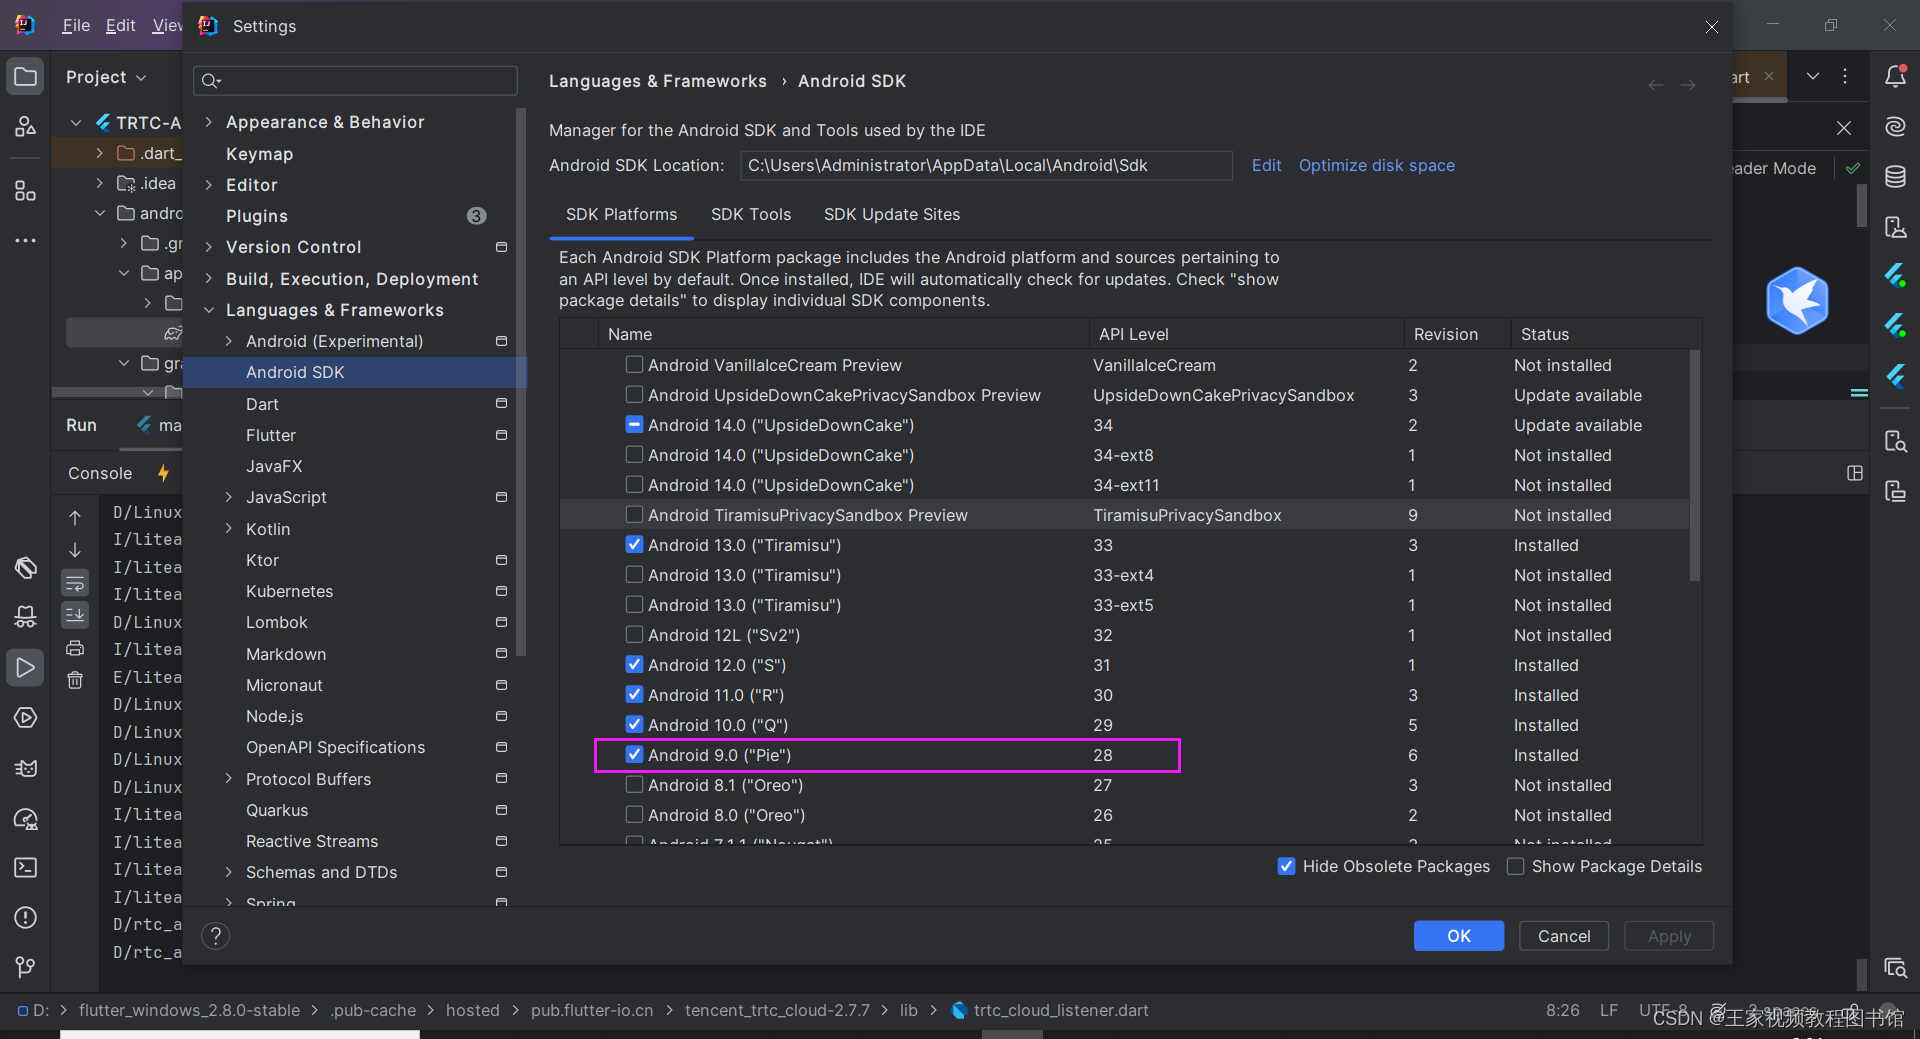This screenshot has width=1920, height=1039.
Task: Collapse the Languages & Frameworks section
Action: pos(209,310)
